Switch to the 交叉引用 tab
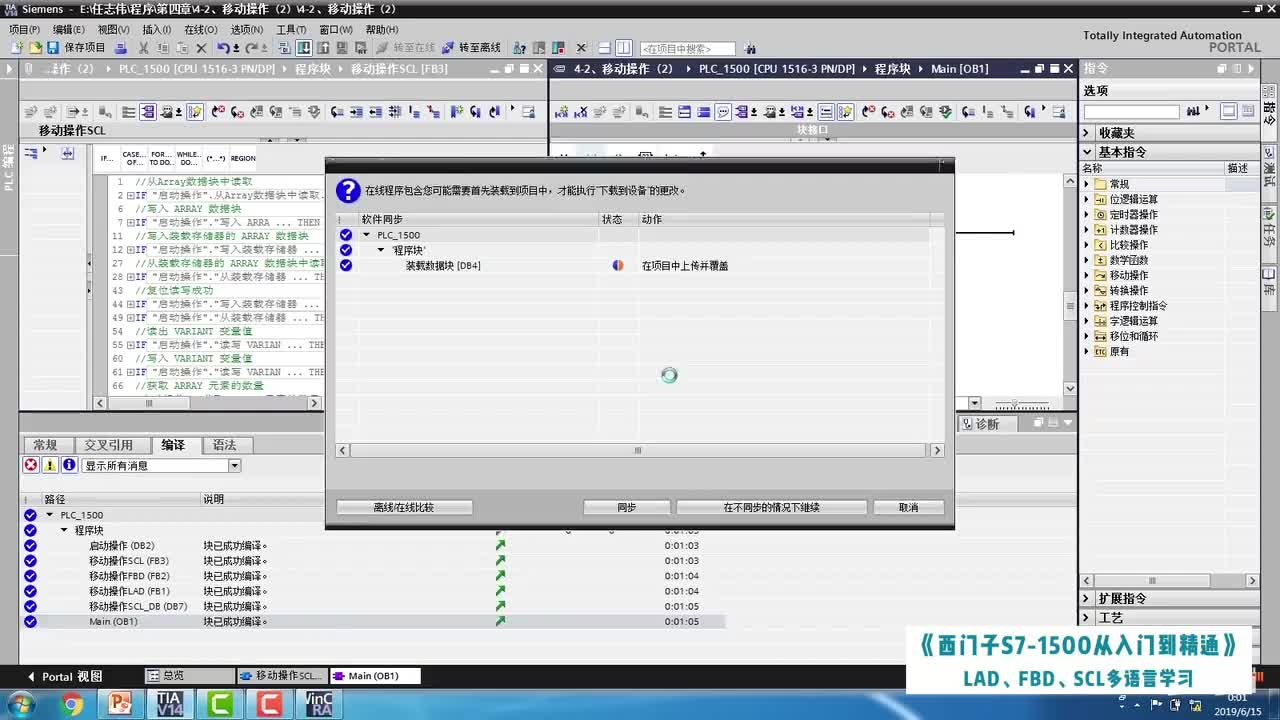Image resolution: width=1280 pixels, height=720 pixels. (x=108, y=445)
